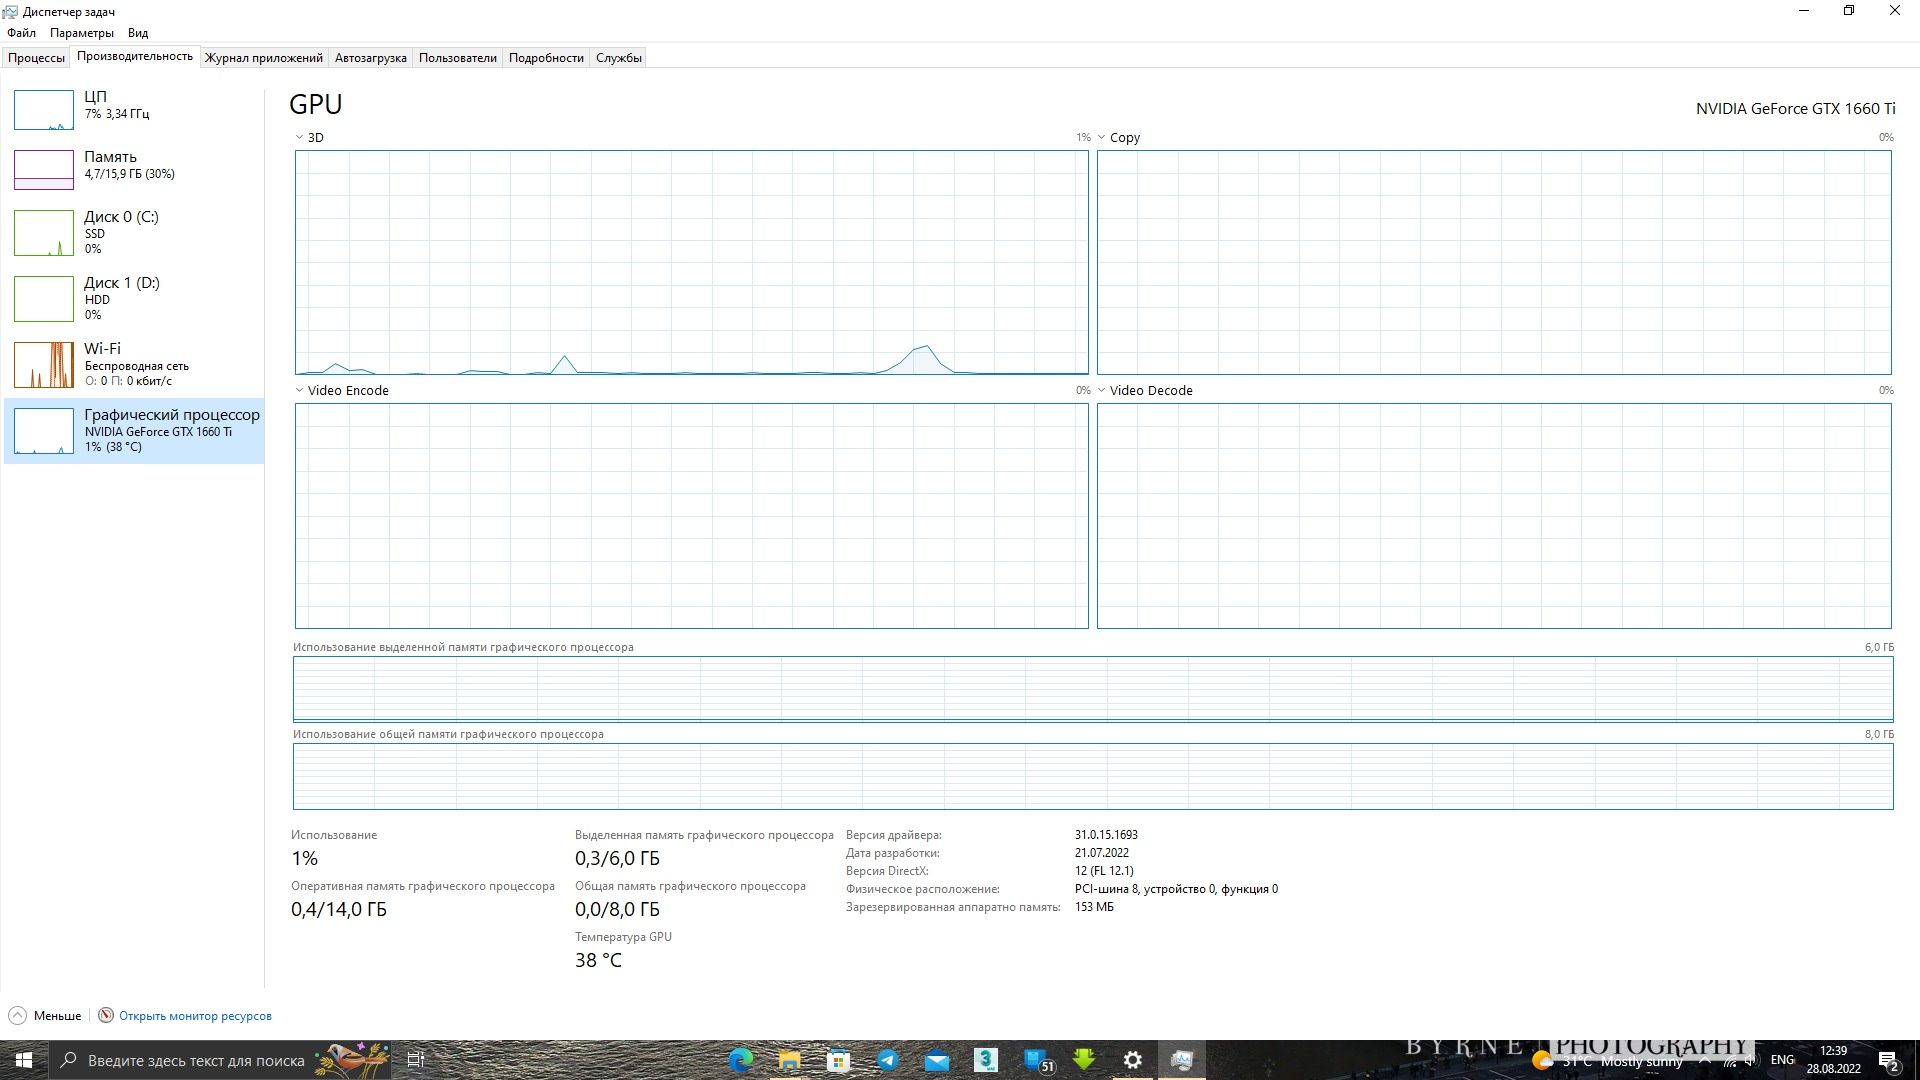Viewport: 1920px width, 1080px height.
Task: Open resource monitor via Открыть монитор ресурсов
Action: (x=195, y=1016)
